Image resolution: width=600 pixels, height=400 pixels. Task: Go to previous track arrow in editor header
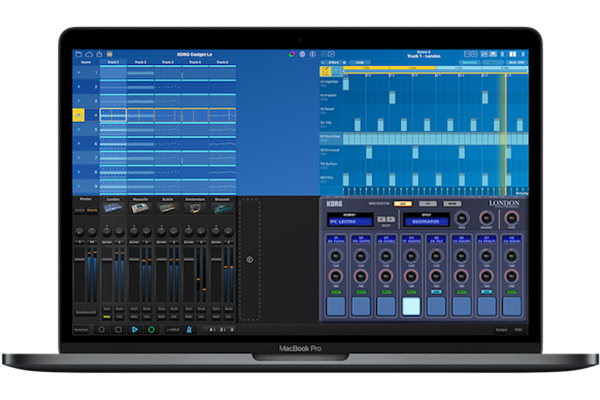coord(324,54)
